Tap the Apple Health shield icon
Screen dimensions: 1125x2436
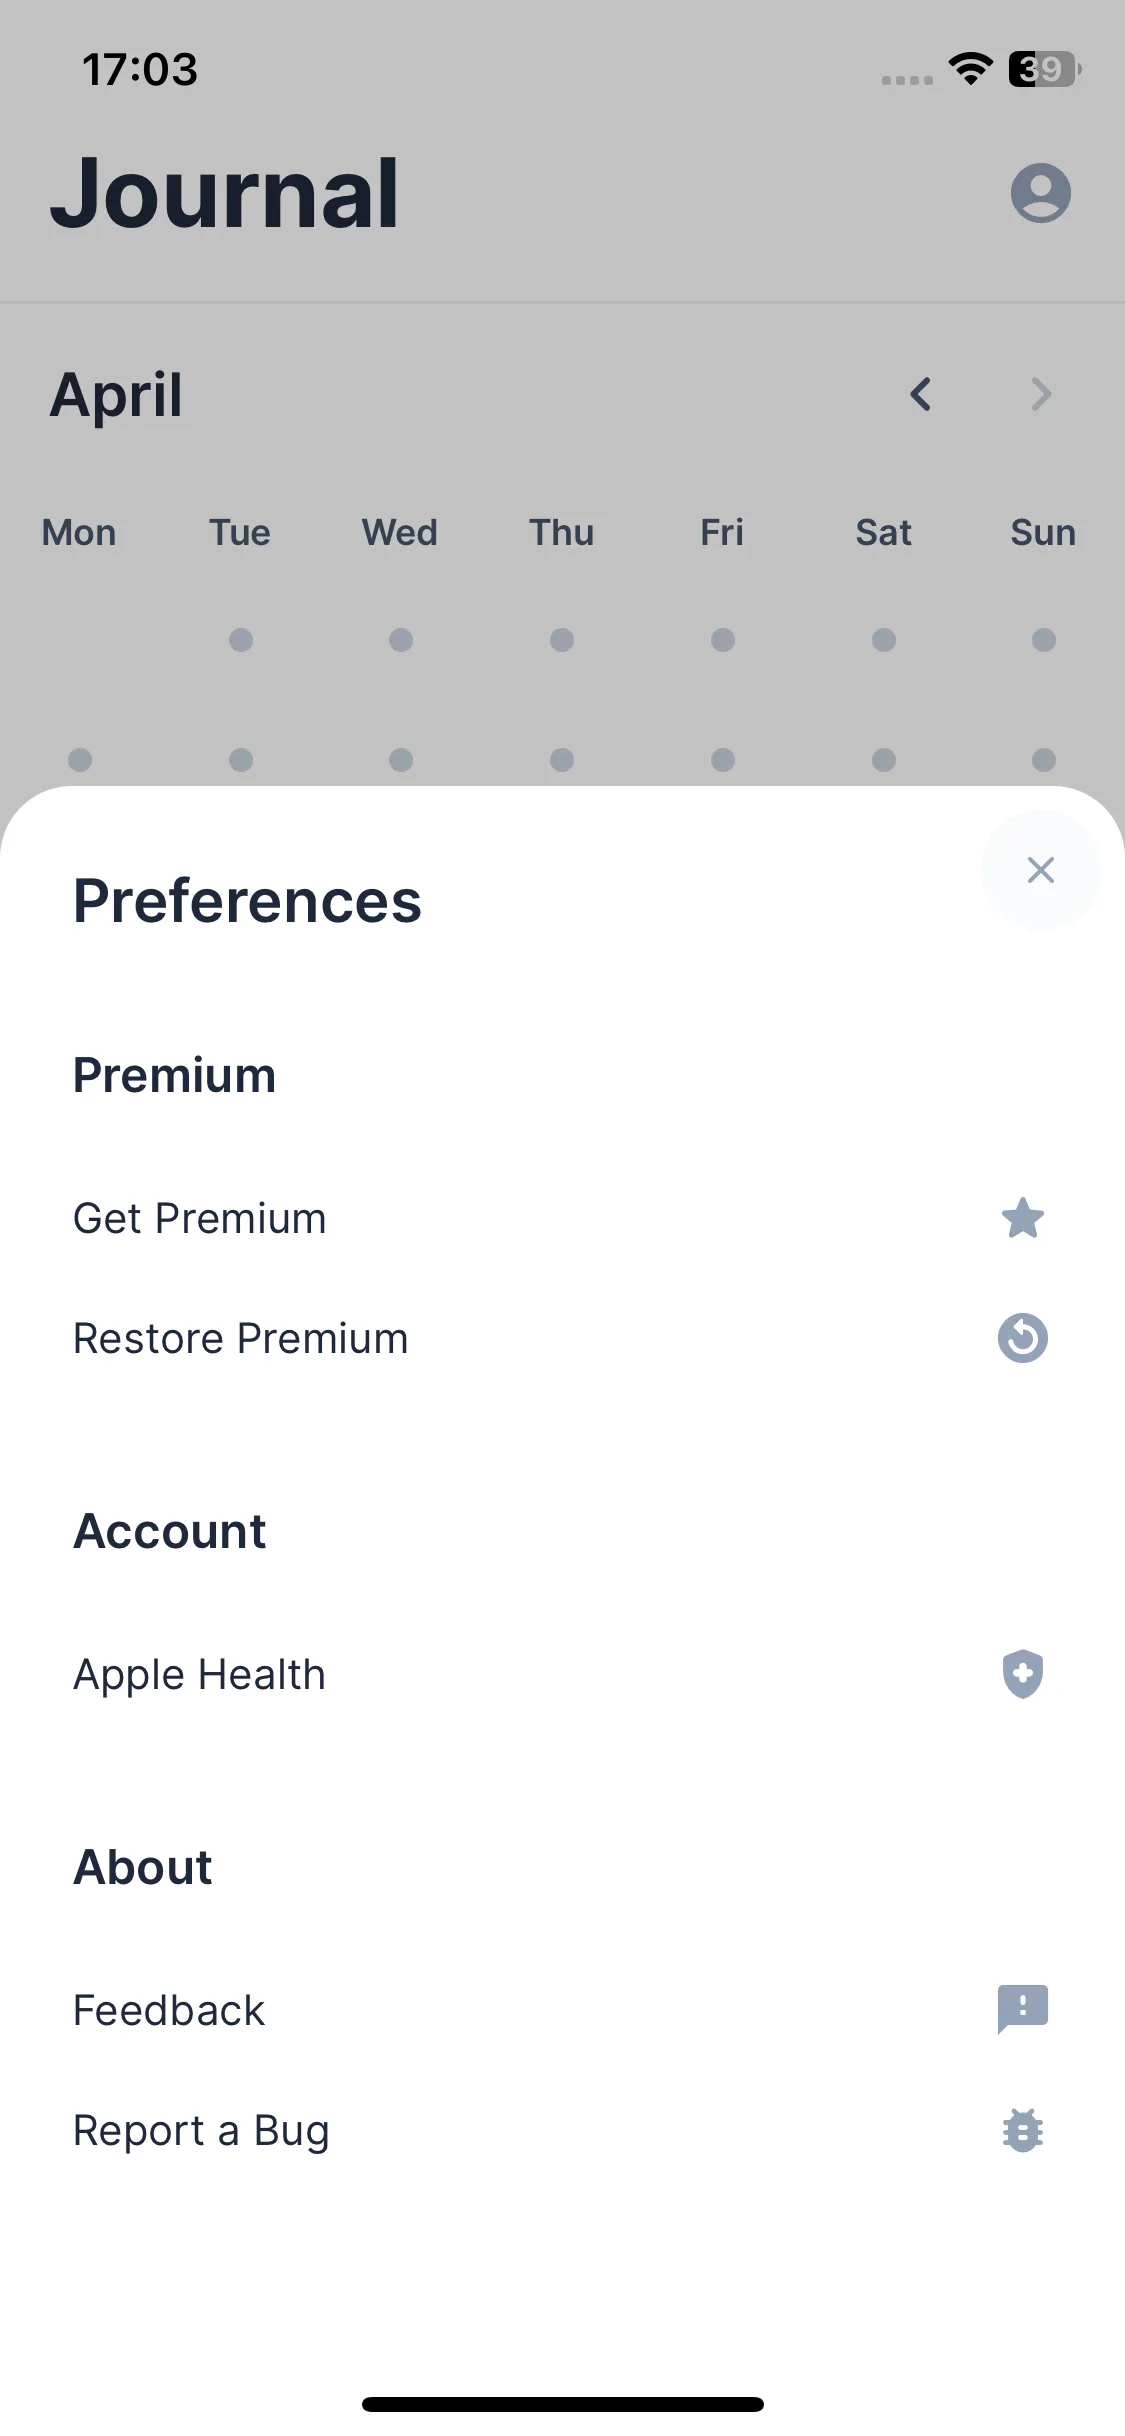[1022, 1674]
